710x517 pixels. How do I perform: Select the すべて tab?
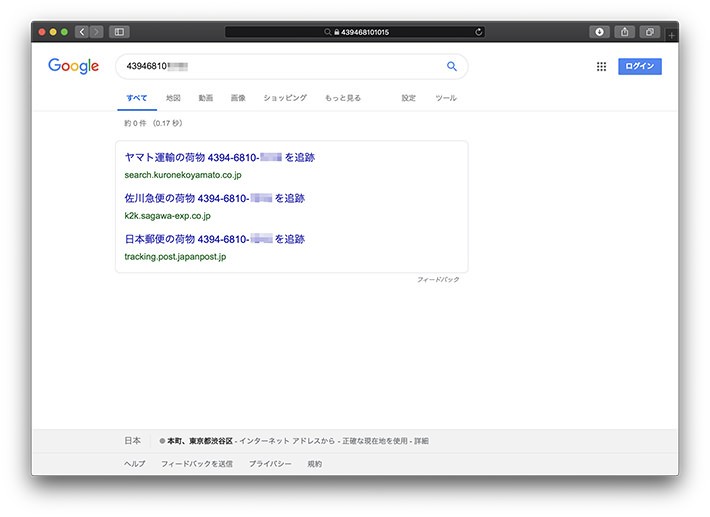[137, 98]
